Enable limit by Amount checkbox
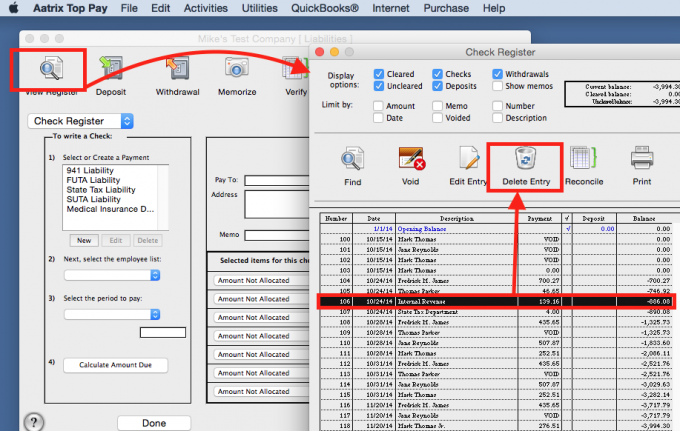 (x=378, y=106)
